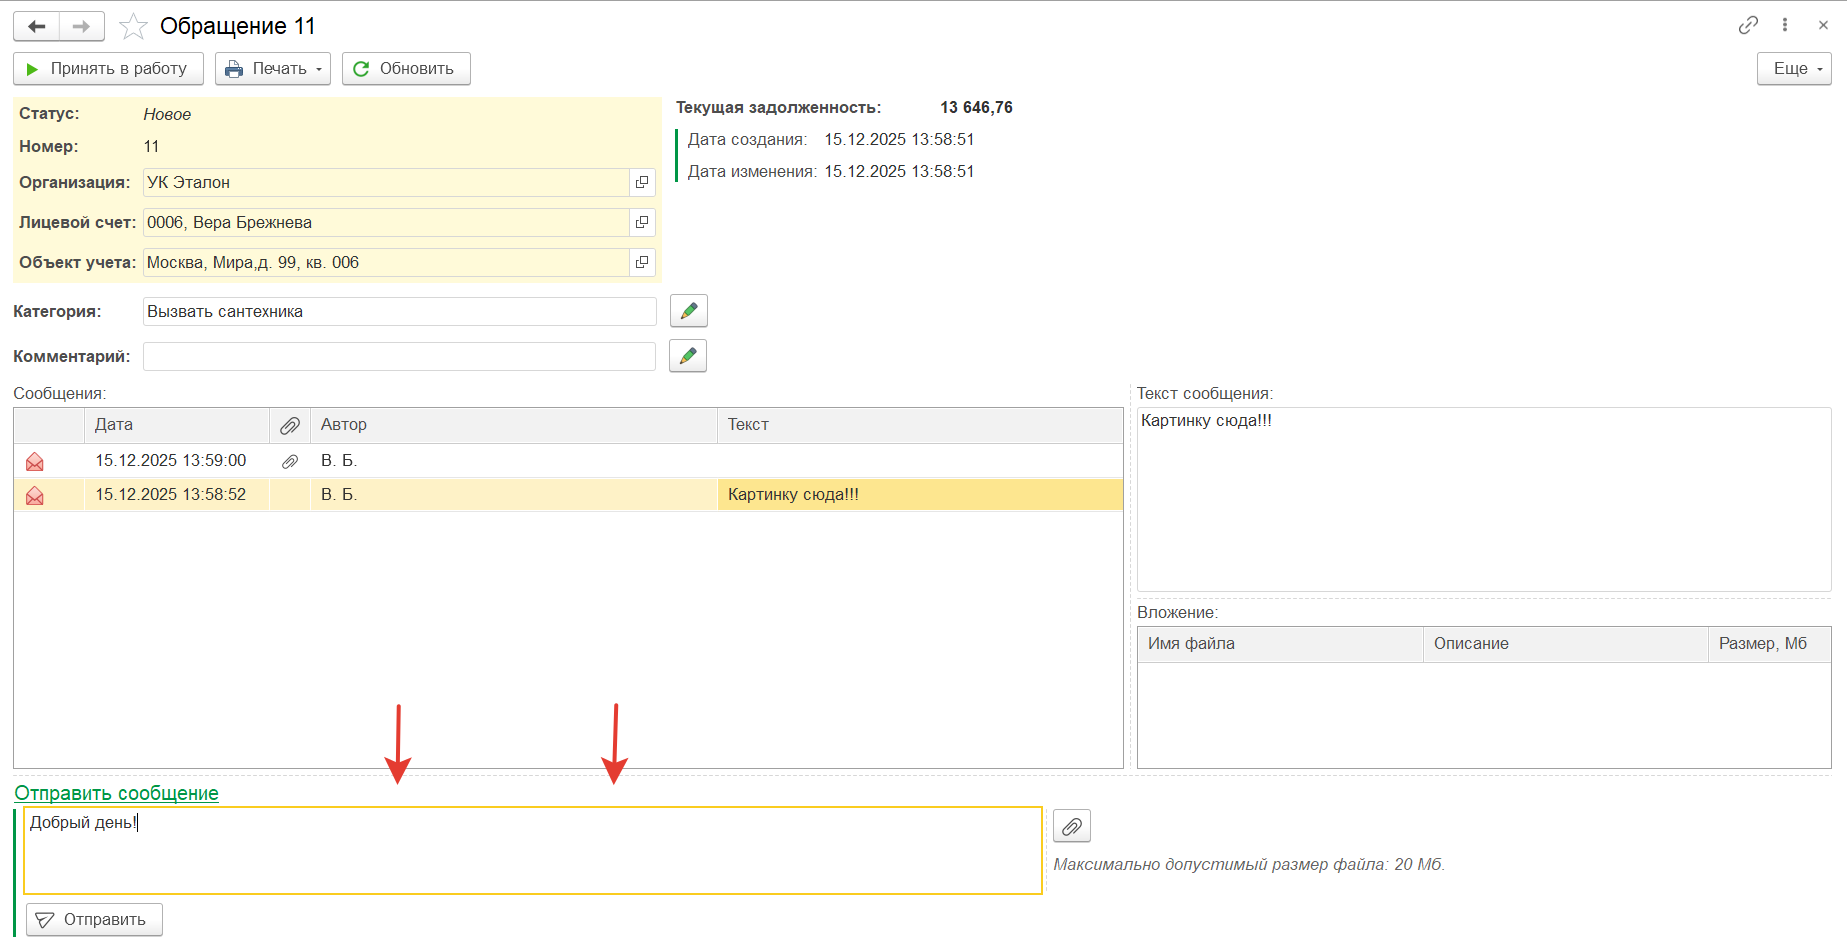The image size is (1847, 946).
Task: Open the Объект учета record icon
Action: (x=642, y=262)
